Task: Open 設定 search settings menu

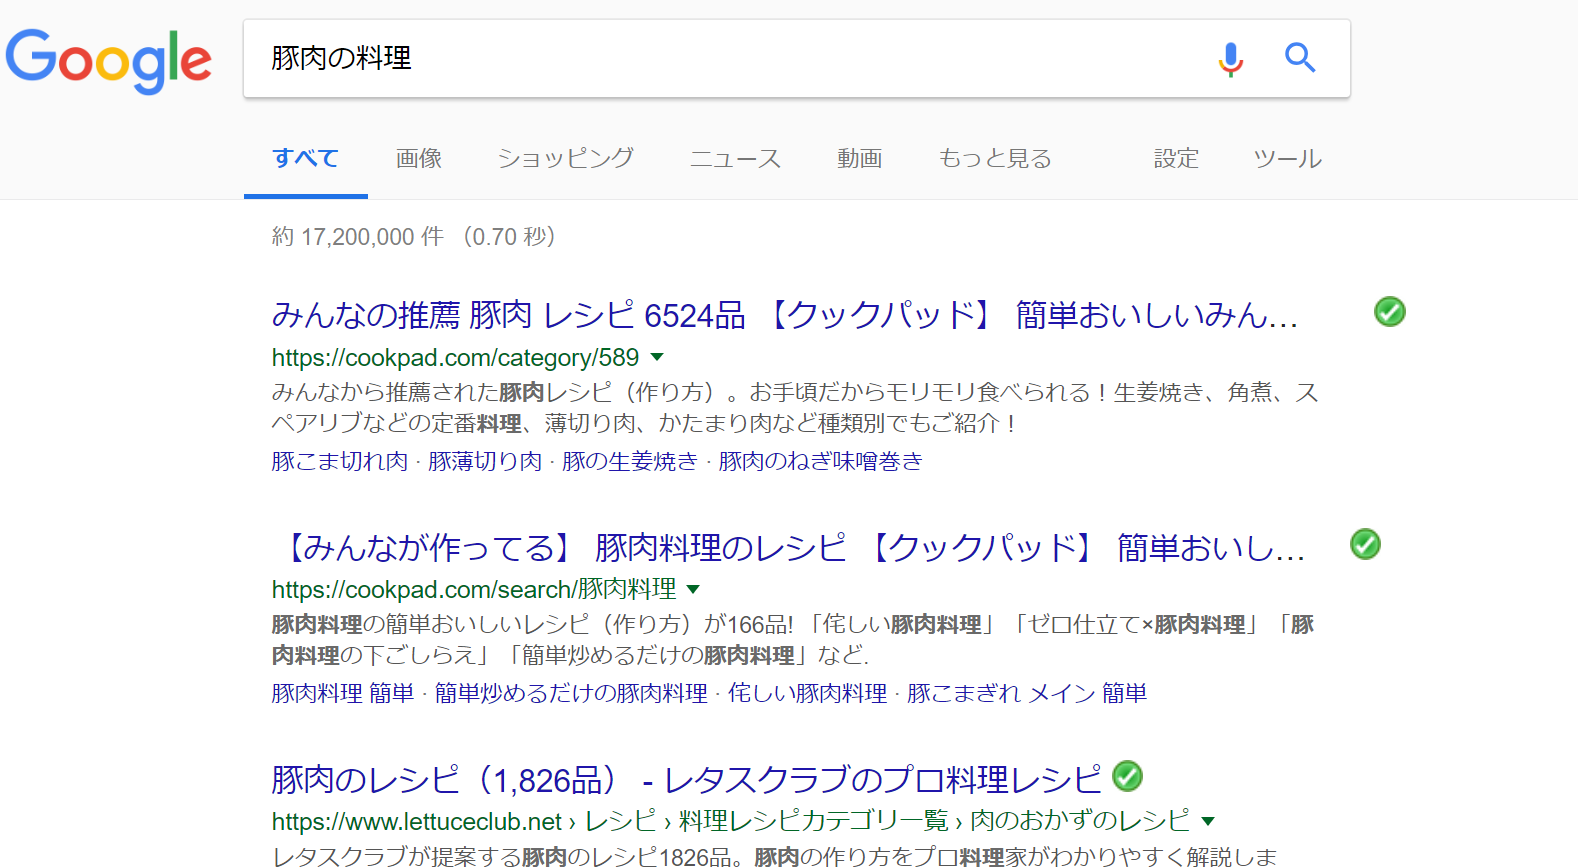Action: coord(1176,158)
